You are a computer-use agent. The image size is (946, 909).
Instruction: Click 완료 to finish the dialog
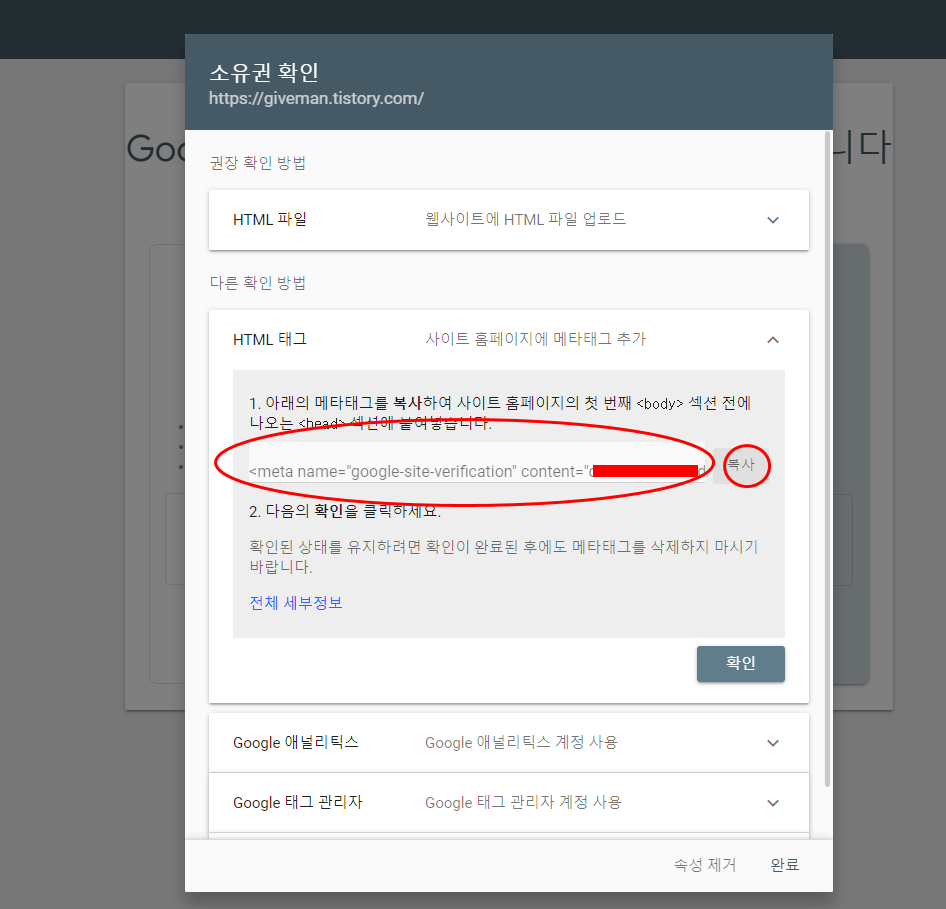[784, 865]
